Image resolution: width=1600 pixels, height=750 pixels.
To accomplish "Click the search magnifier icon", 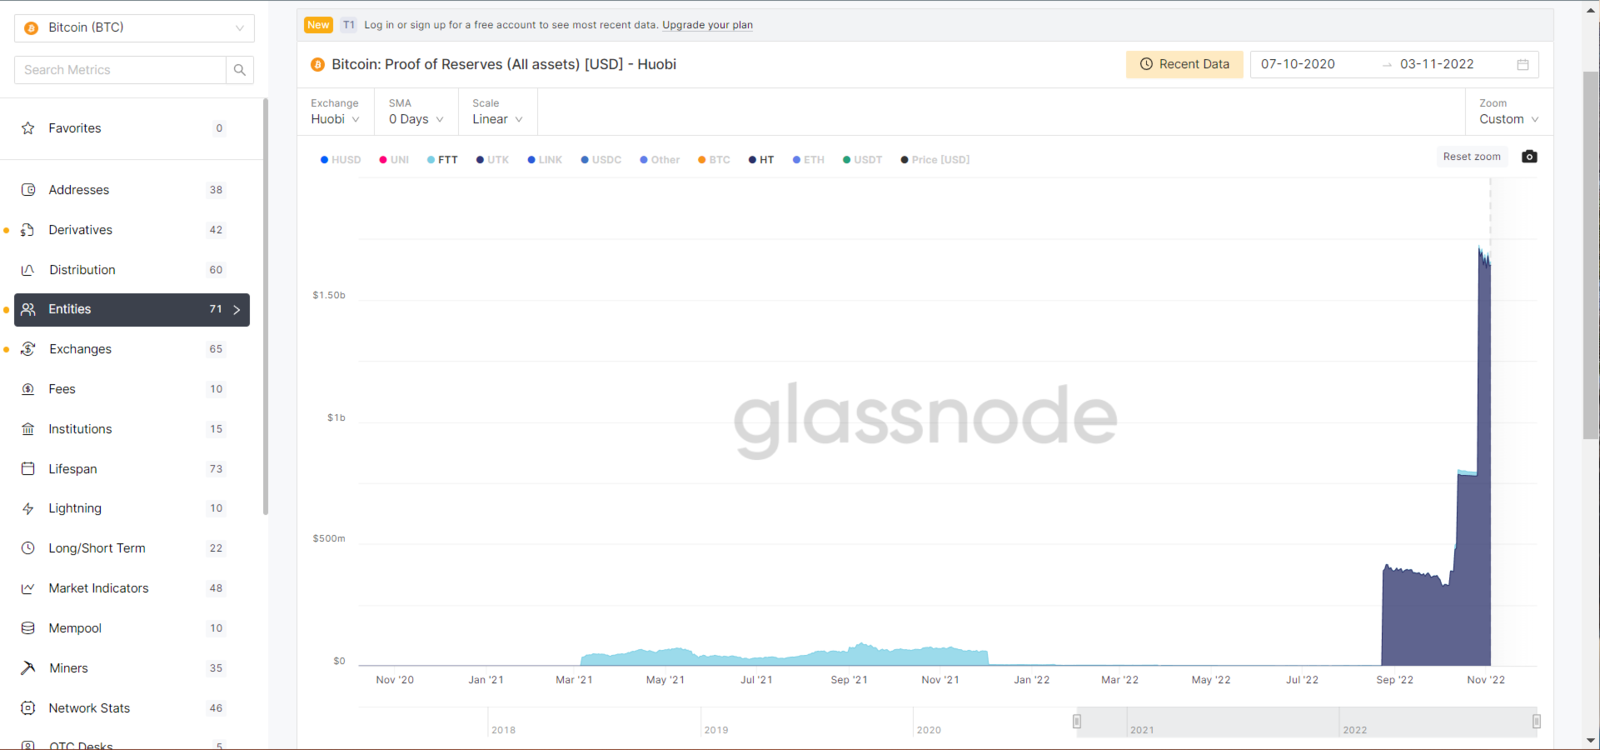I will tap(239, 70).
